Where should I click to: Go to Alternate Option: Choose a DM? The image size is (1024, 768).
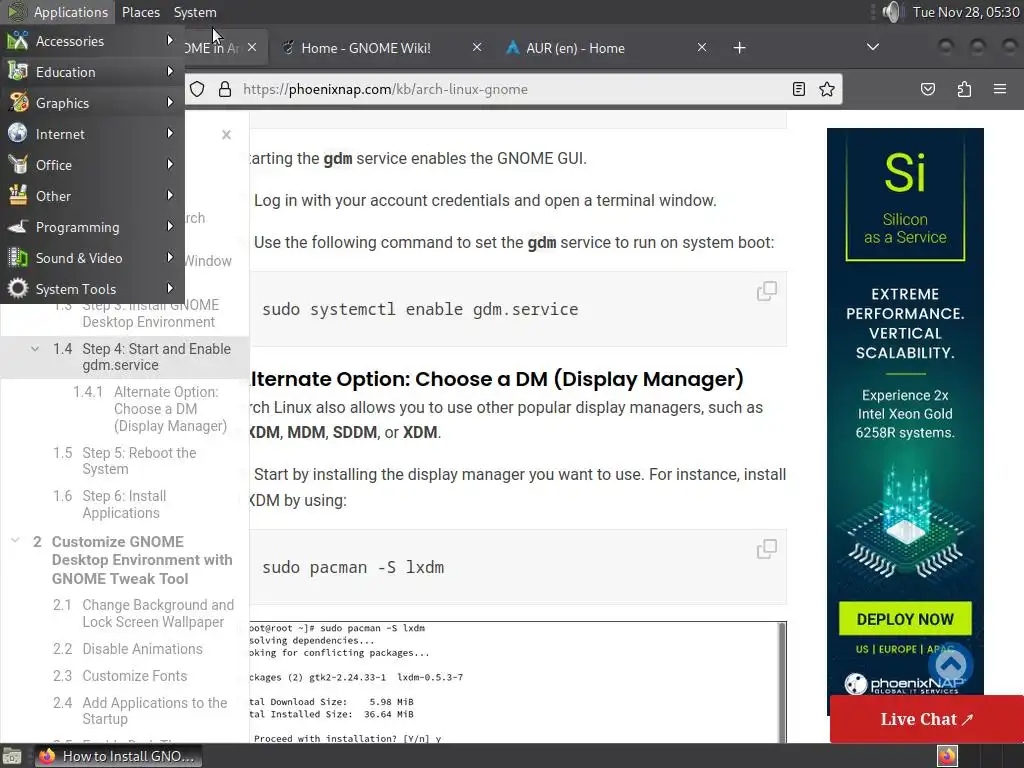pyautogui.click(x=170, y=409)
